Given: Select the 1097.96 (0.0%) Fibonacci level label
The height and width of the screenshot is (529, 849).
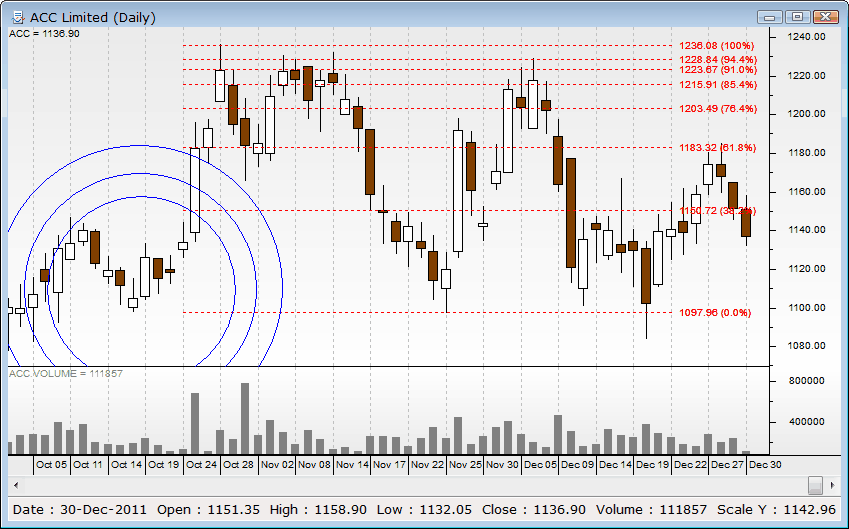Looking at the screenshot, I should [x=714, y=313].
